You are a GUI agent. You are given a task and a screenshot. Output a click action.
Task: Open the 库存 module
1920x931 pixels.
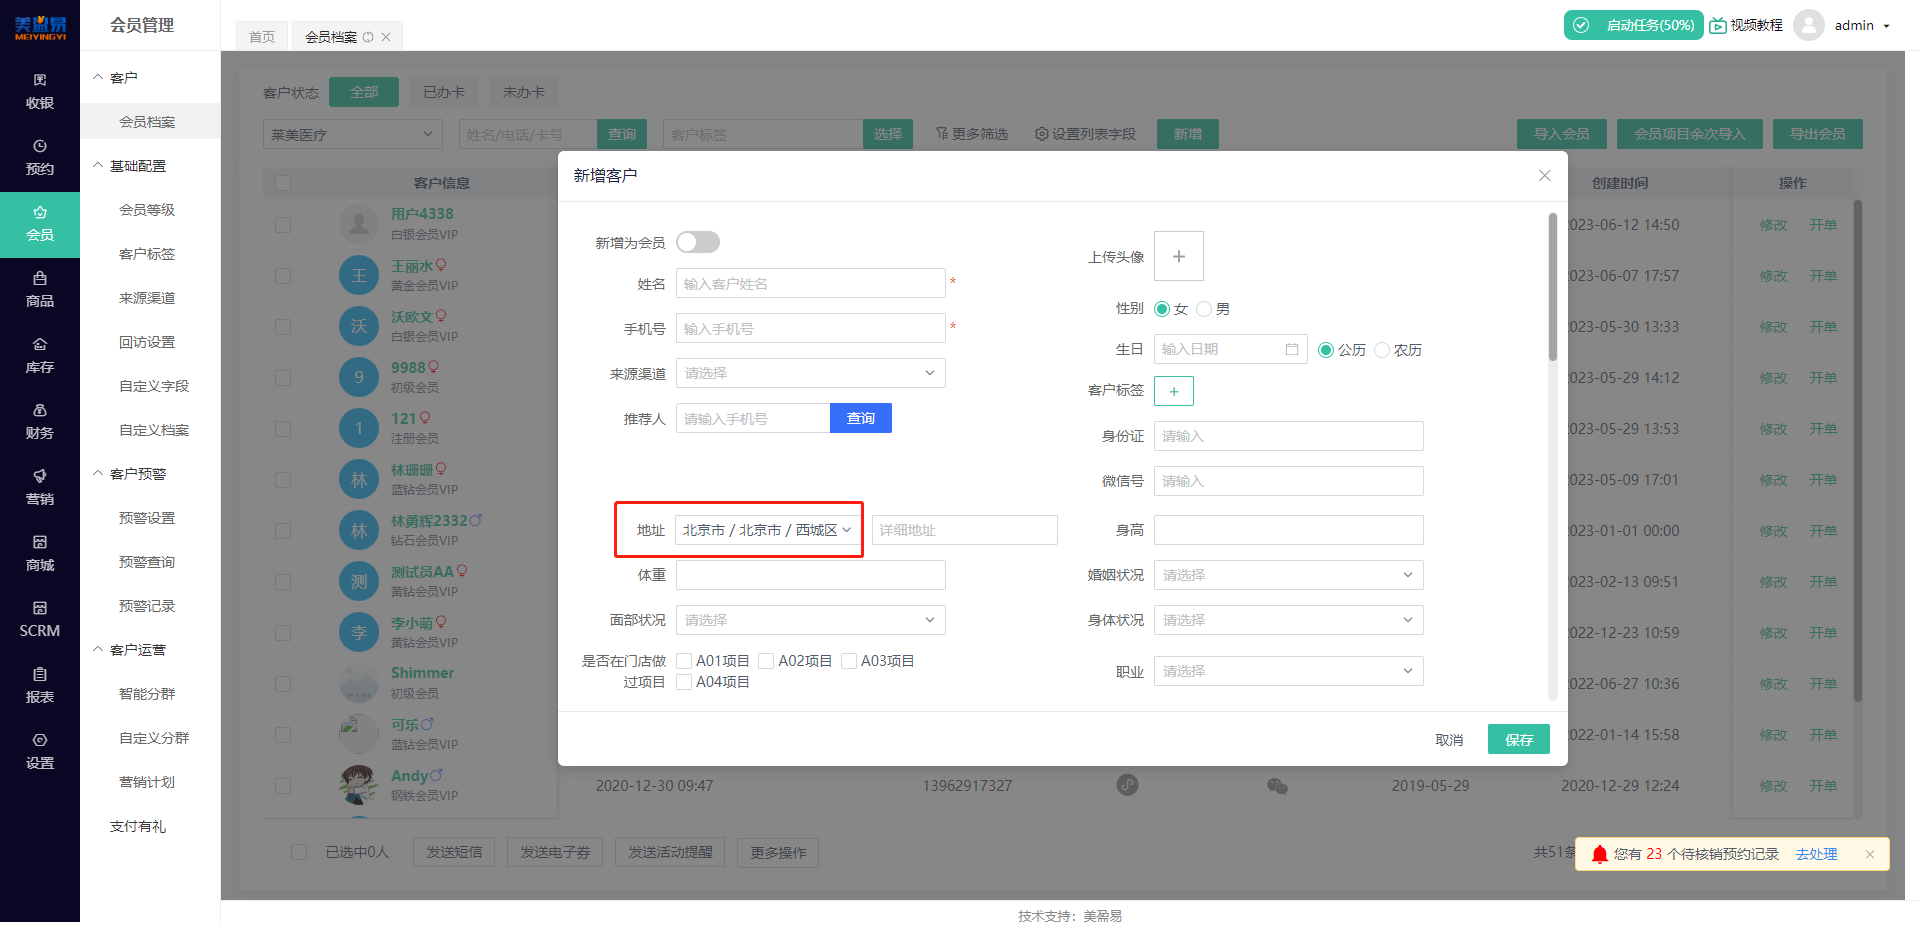[40, 356]
